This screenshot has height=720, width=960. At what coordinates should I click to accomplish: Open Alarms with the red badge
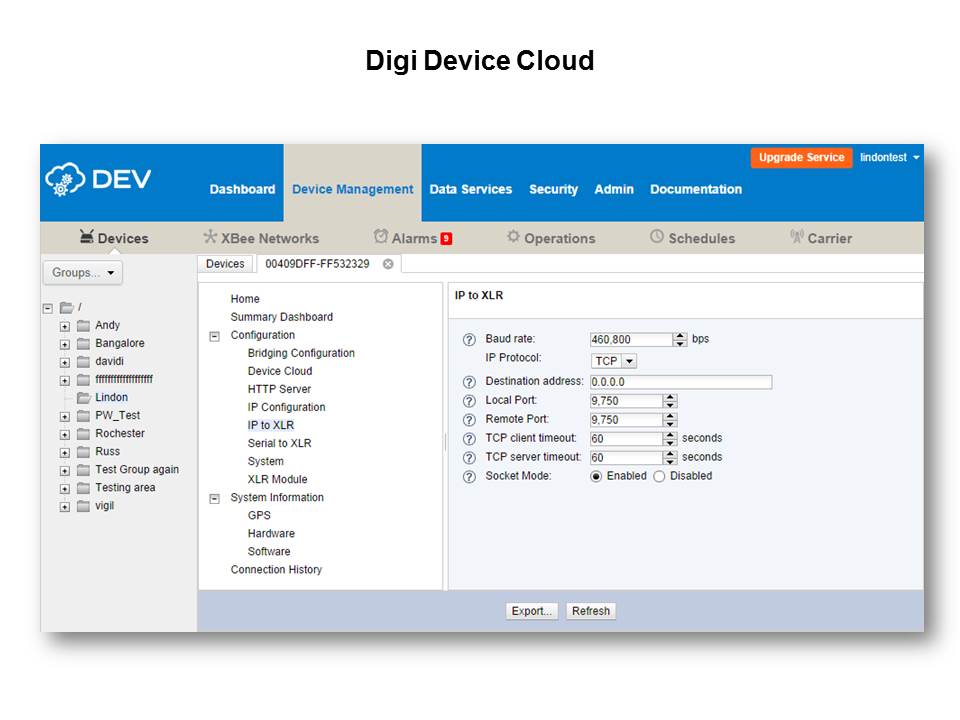[x=413, y=238]
